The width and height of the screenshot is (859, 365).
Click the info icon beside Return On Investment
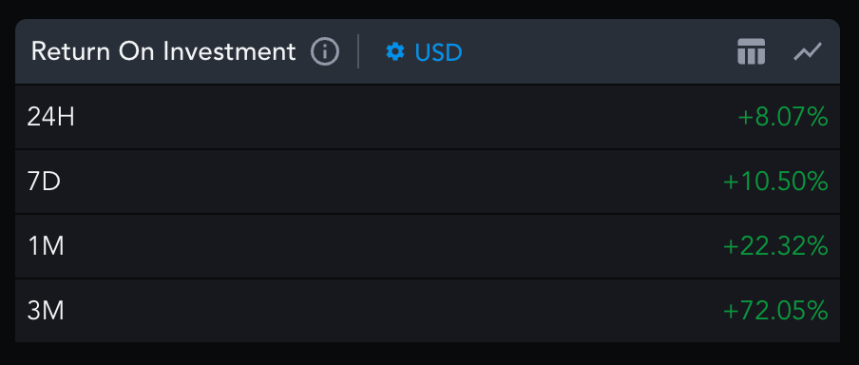pos(325,52)
